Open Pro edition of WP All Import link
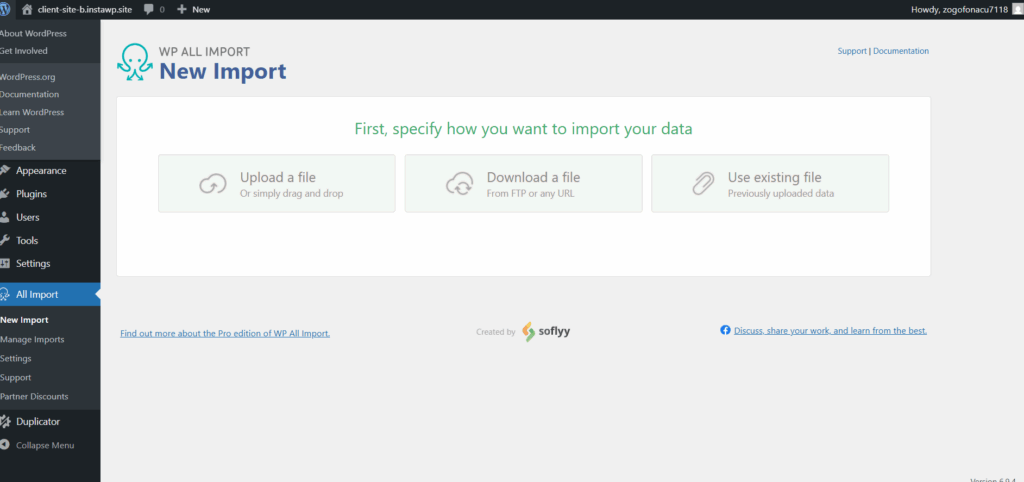 coord(225,333)
